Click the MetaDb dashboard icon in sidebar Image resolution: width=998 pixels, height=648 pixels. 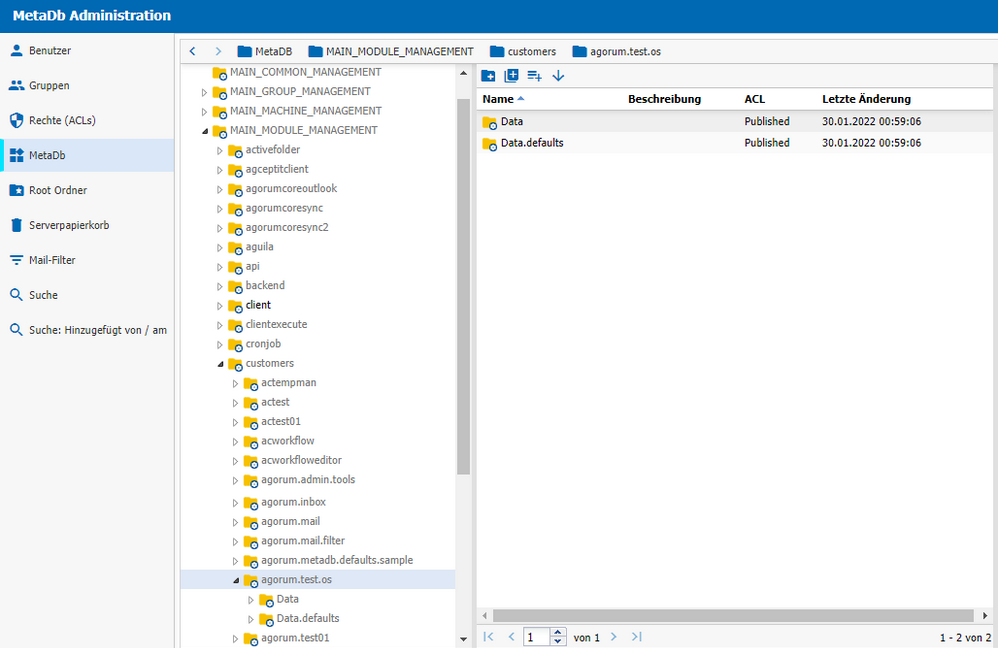click(x=17, y=155)
